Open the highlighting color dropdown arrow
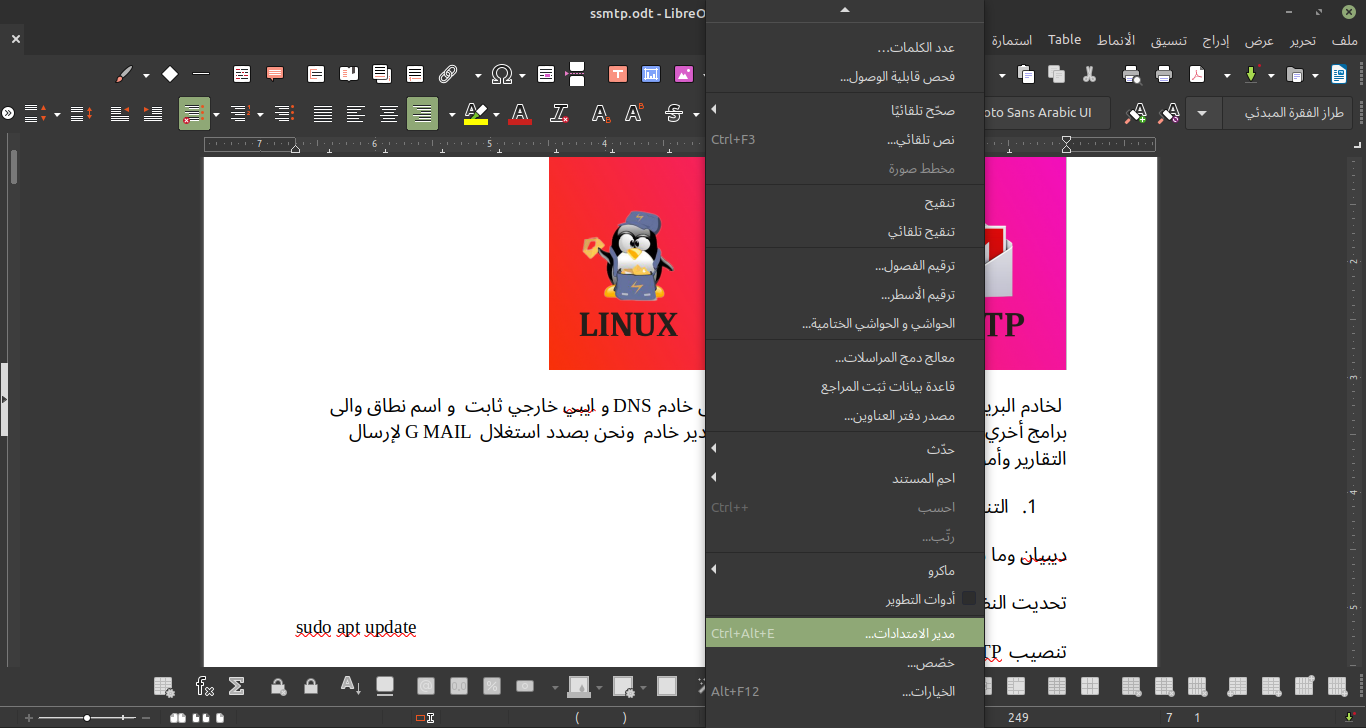1366x728 pixels. 497,113
